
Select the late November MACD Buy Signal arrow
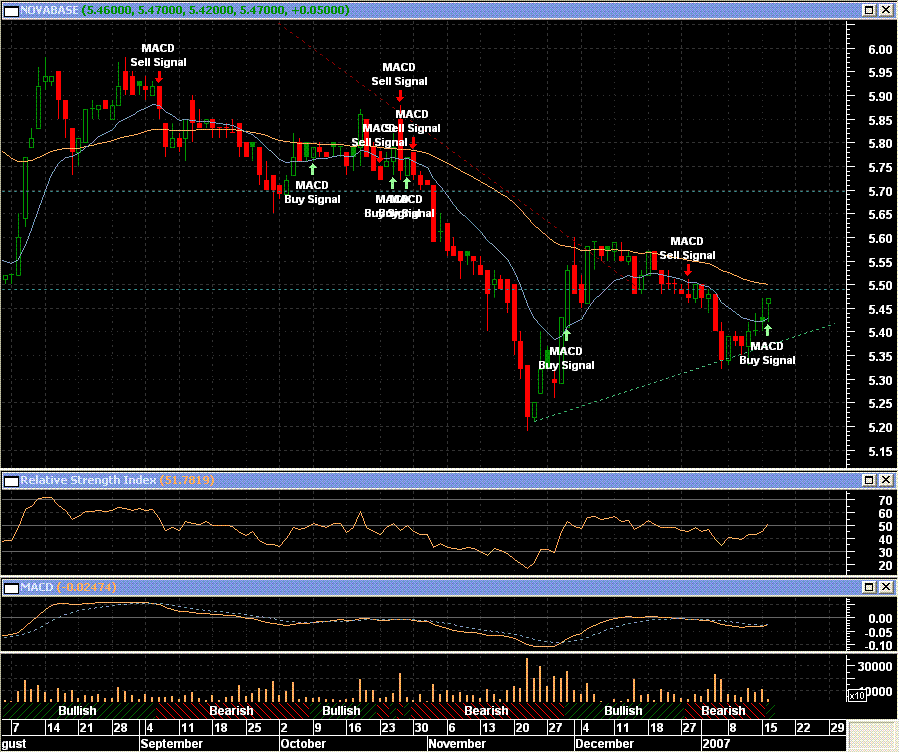click(x=566, y=335)
